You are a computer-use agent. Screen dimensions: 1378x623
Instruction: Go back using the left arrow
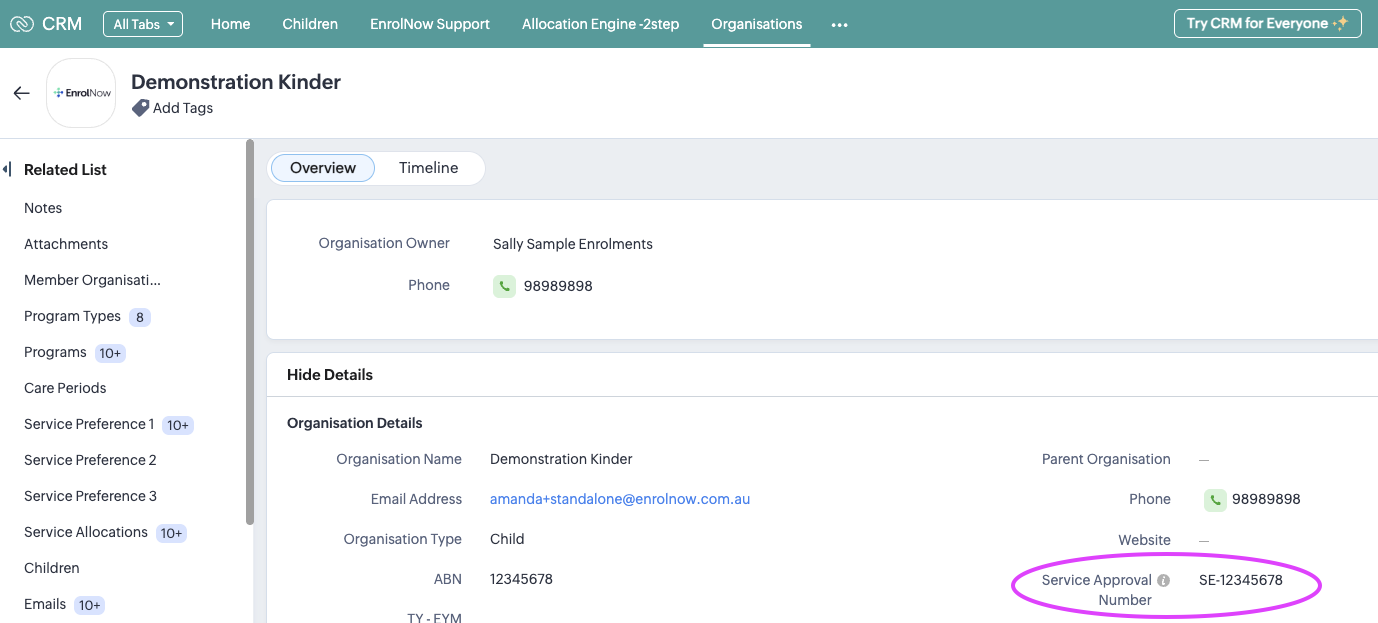pyautogui.click(x=21, y=93)
